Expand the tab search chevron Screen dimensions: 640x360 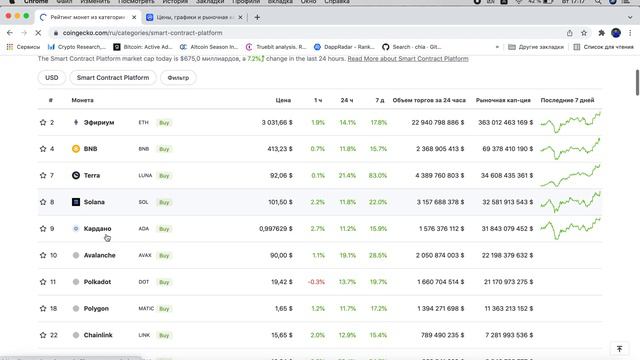click(x=630, y=18)
